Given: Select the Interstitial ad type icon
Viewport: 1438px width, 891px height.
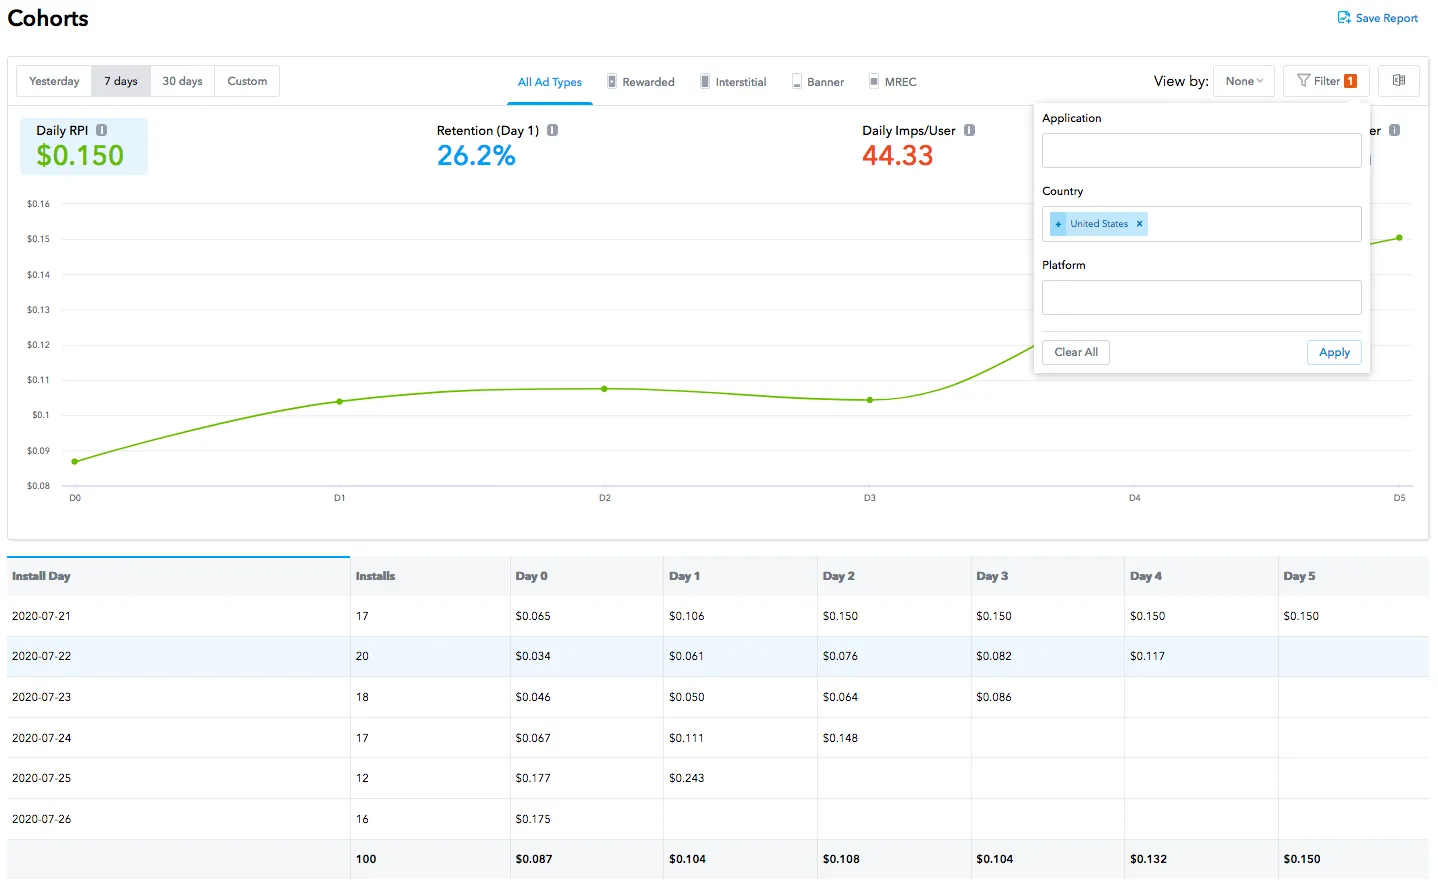Looking at the screenshot, I should [x=705, y=81].
